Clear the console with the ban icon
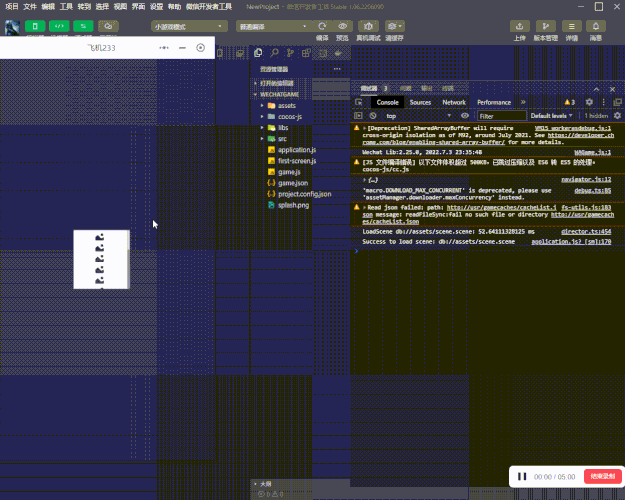Image resolution: width=625 pixels, height=500 pixels. pyautogui.click(x=373, y=116)
